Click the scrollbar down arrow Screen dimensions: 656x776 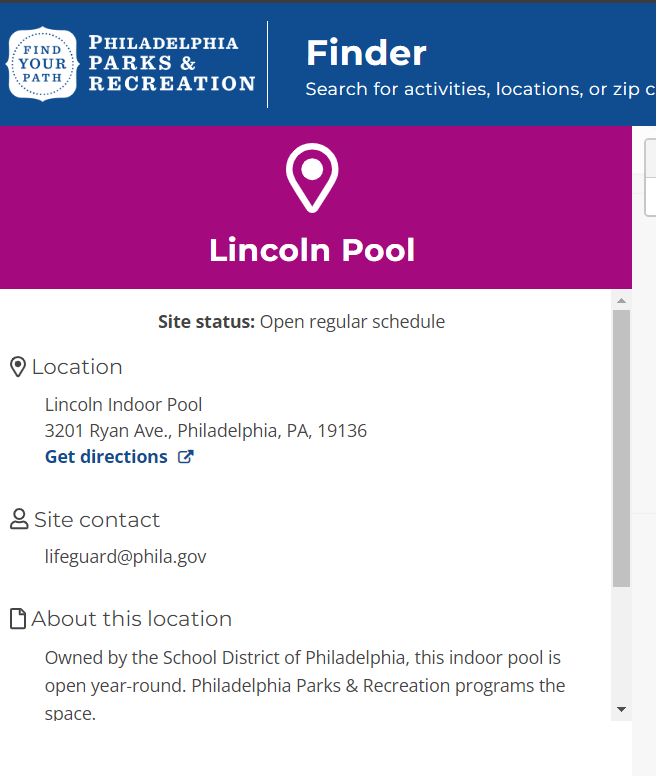(x=621, y=709)
